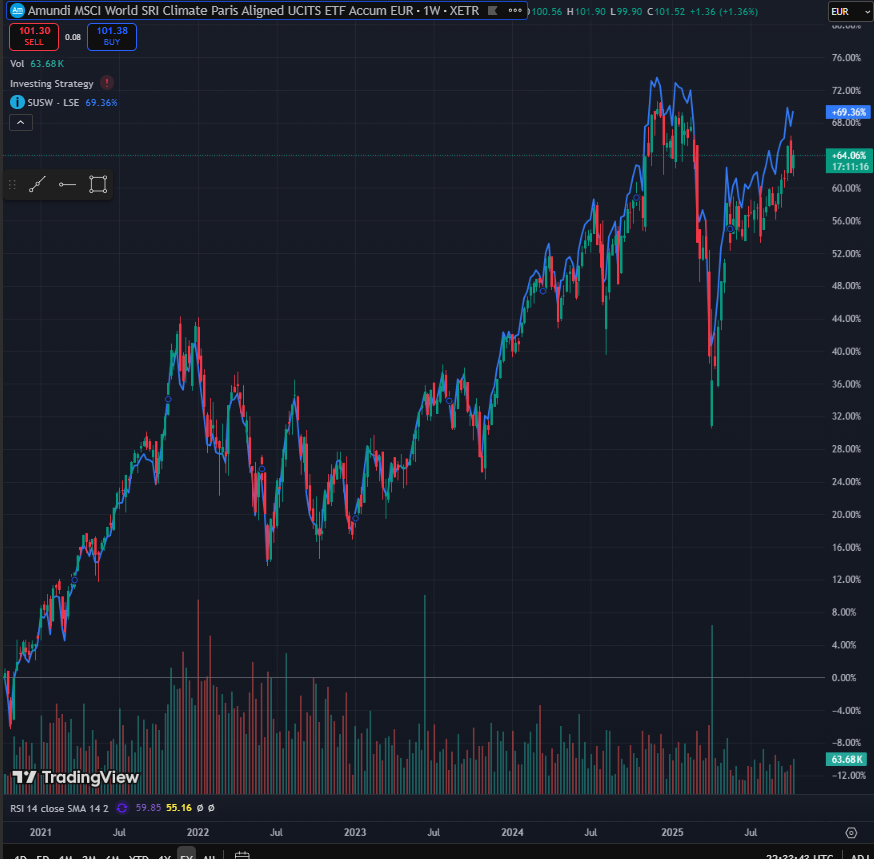The height and width of the screenshot is (859, 874).
Task: Open the EUR currency dropdown
Action: pos(848,11)
